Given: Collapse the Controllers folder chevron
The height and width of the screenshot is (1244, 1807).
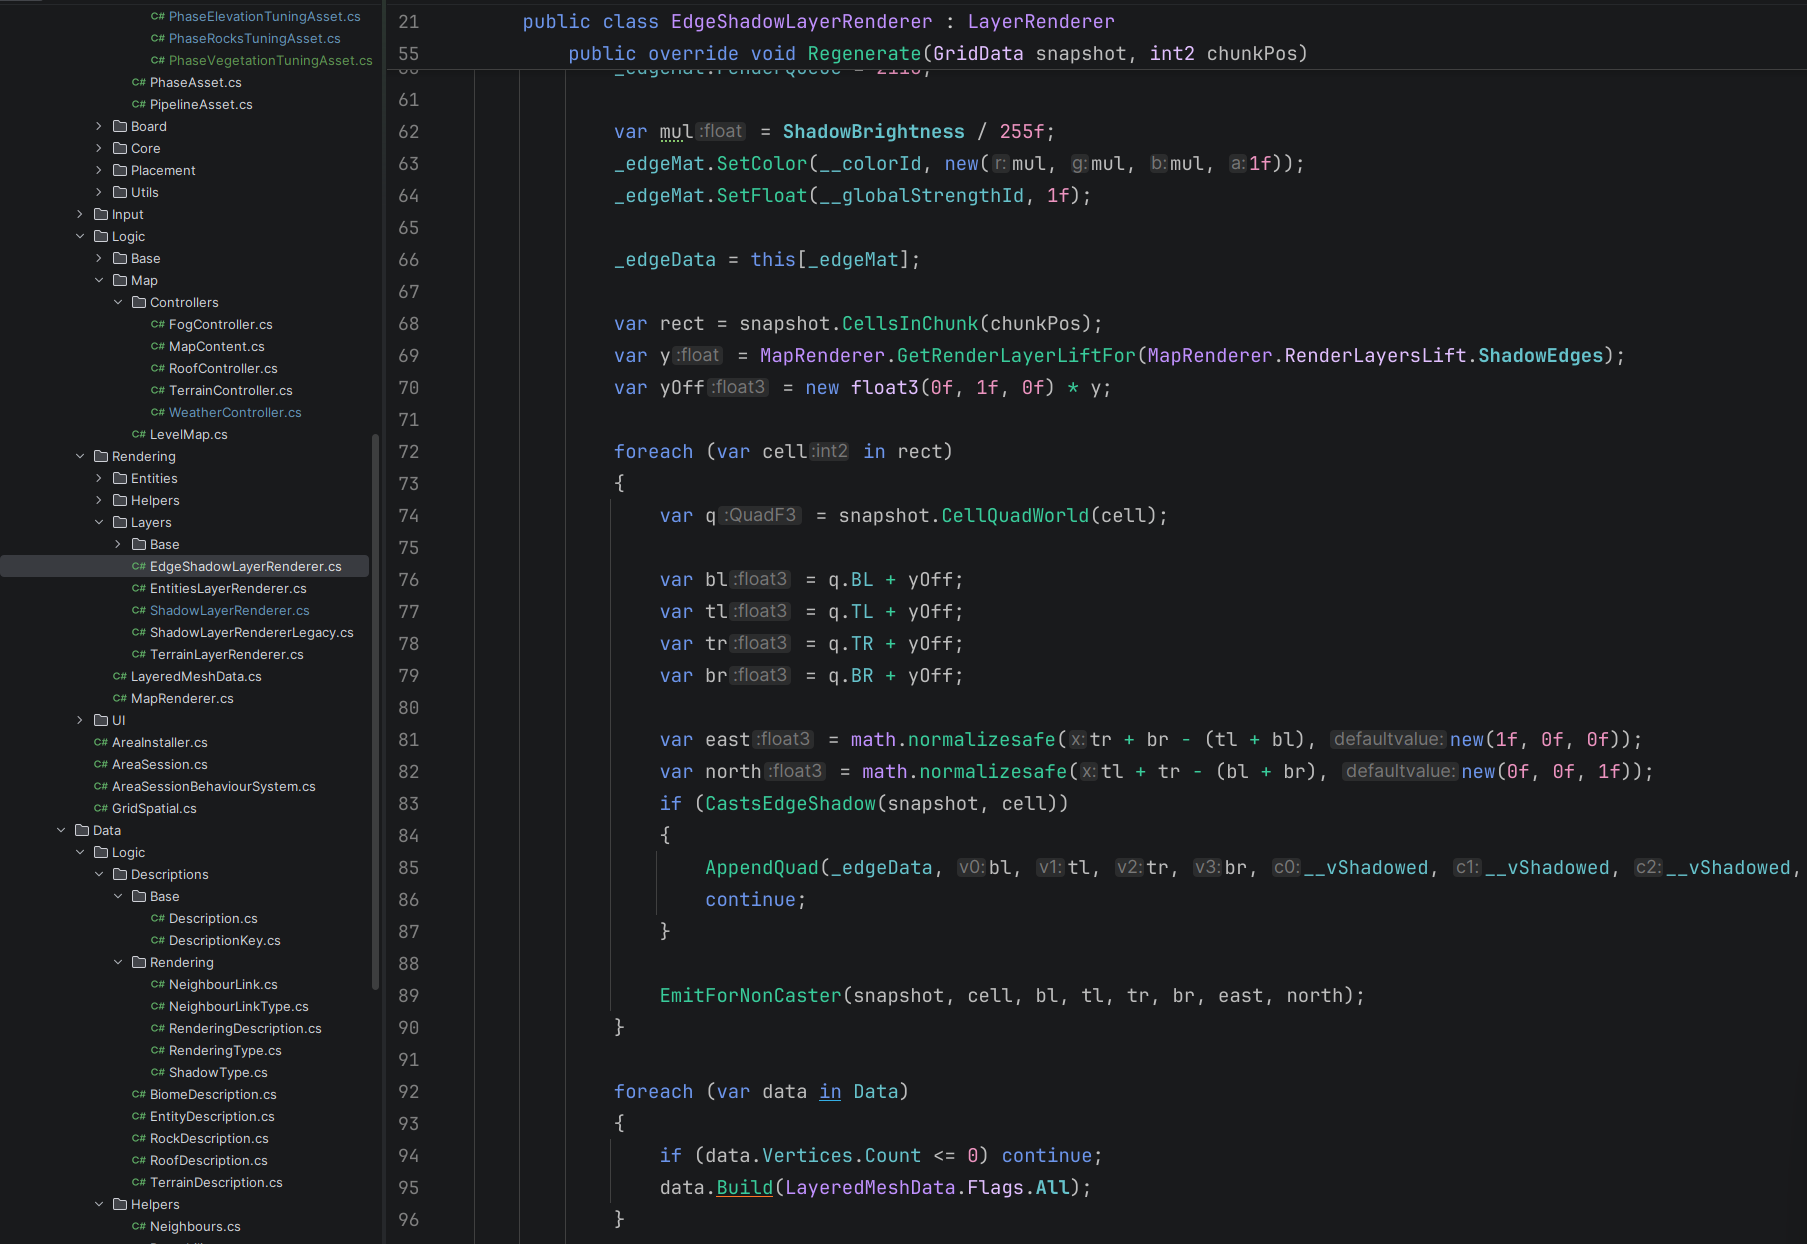Looking at the screenshot, I should (x=118, y=303).
